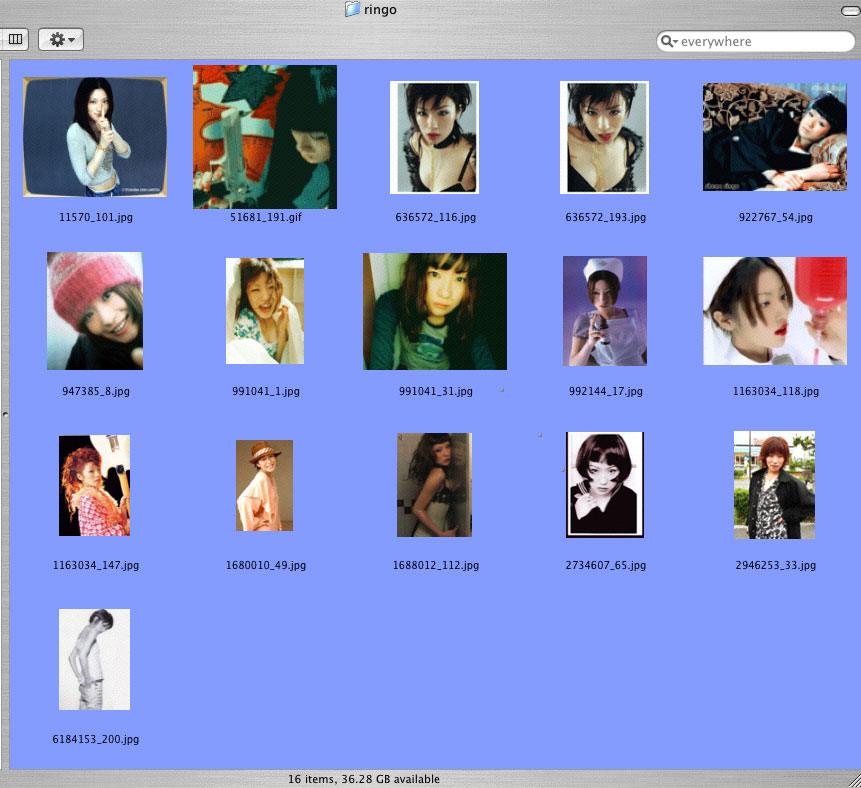The image size is (861, 788).
Task: Select thumbnail of 1163034_147.jpg
Action: (x=94, y=485)
